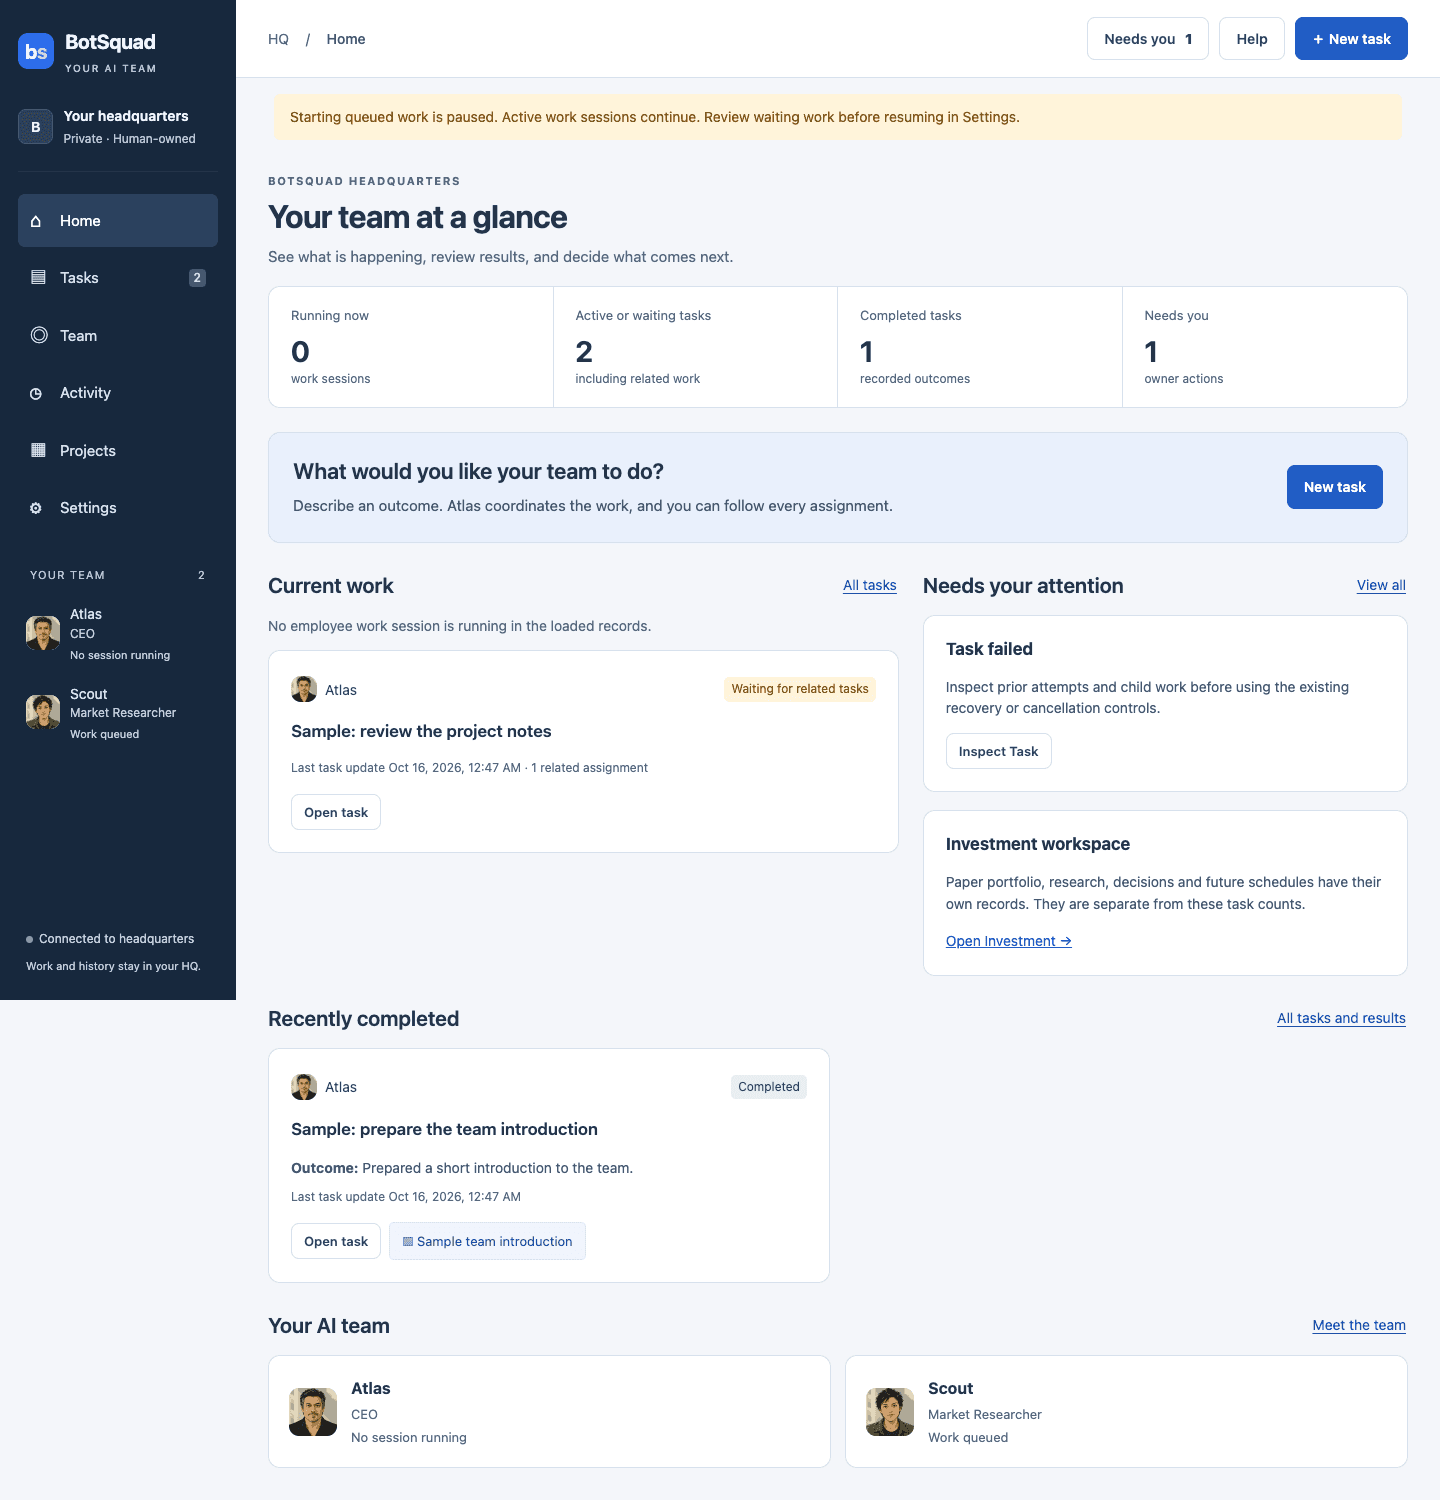Click the Projects grid icon in sidebar
This screenshot has width=1440, height=1500.
pos(38,450)
